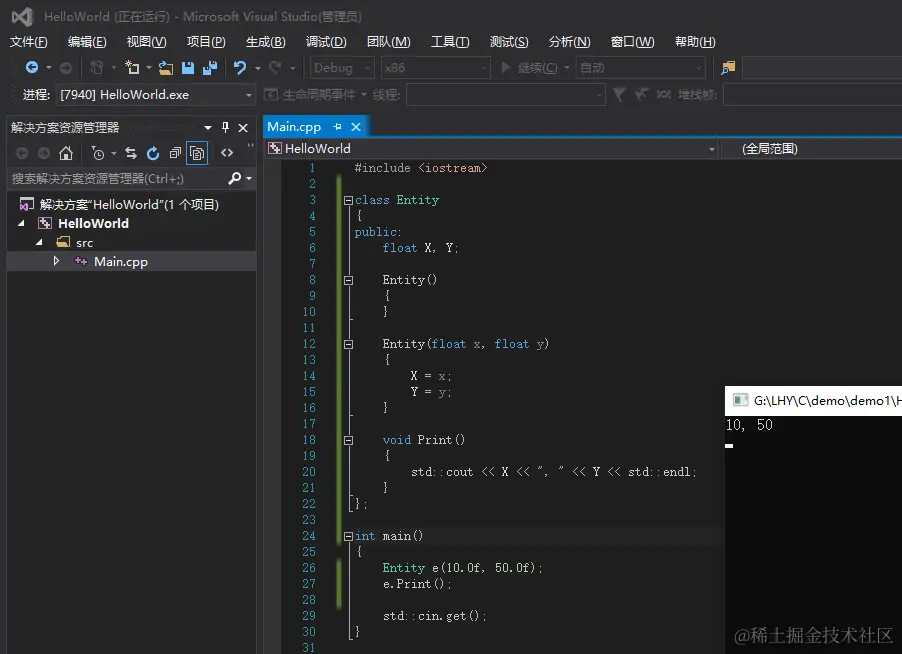Open the HelloWorld scope dropdown in editor
Screen dimensions: 902x654
tap(492, 149)
